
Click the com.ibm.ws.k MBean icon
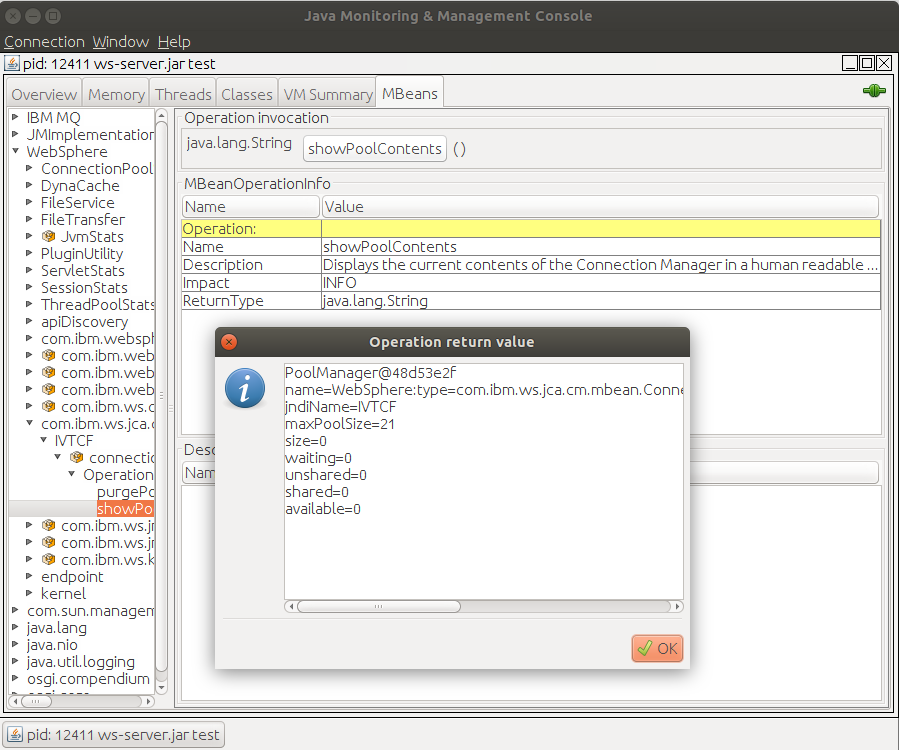[x=48, y=560]
